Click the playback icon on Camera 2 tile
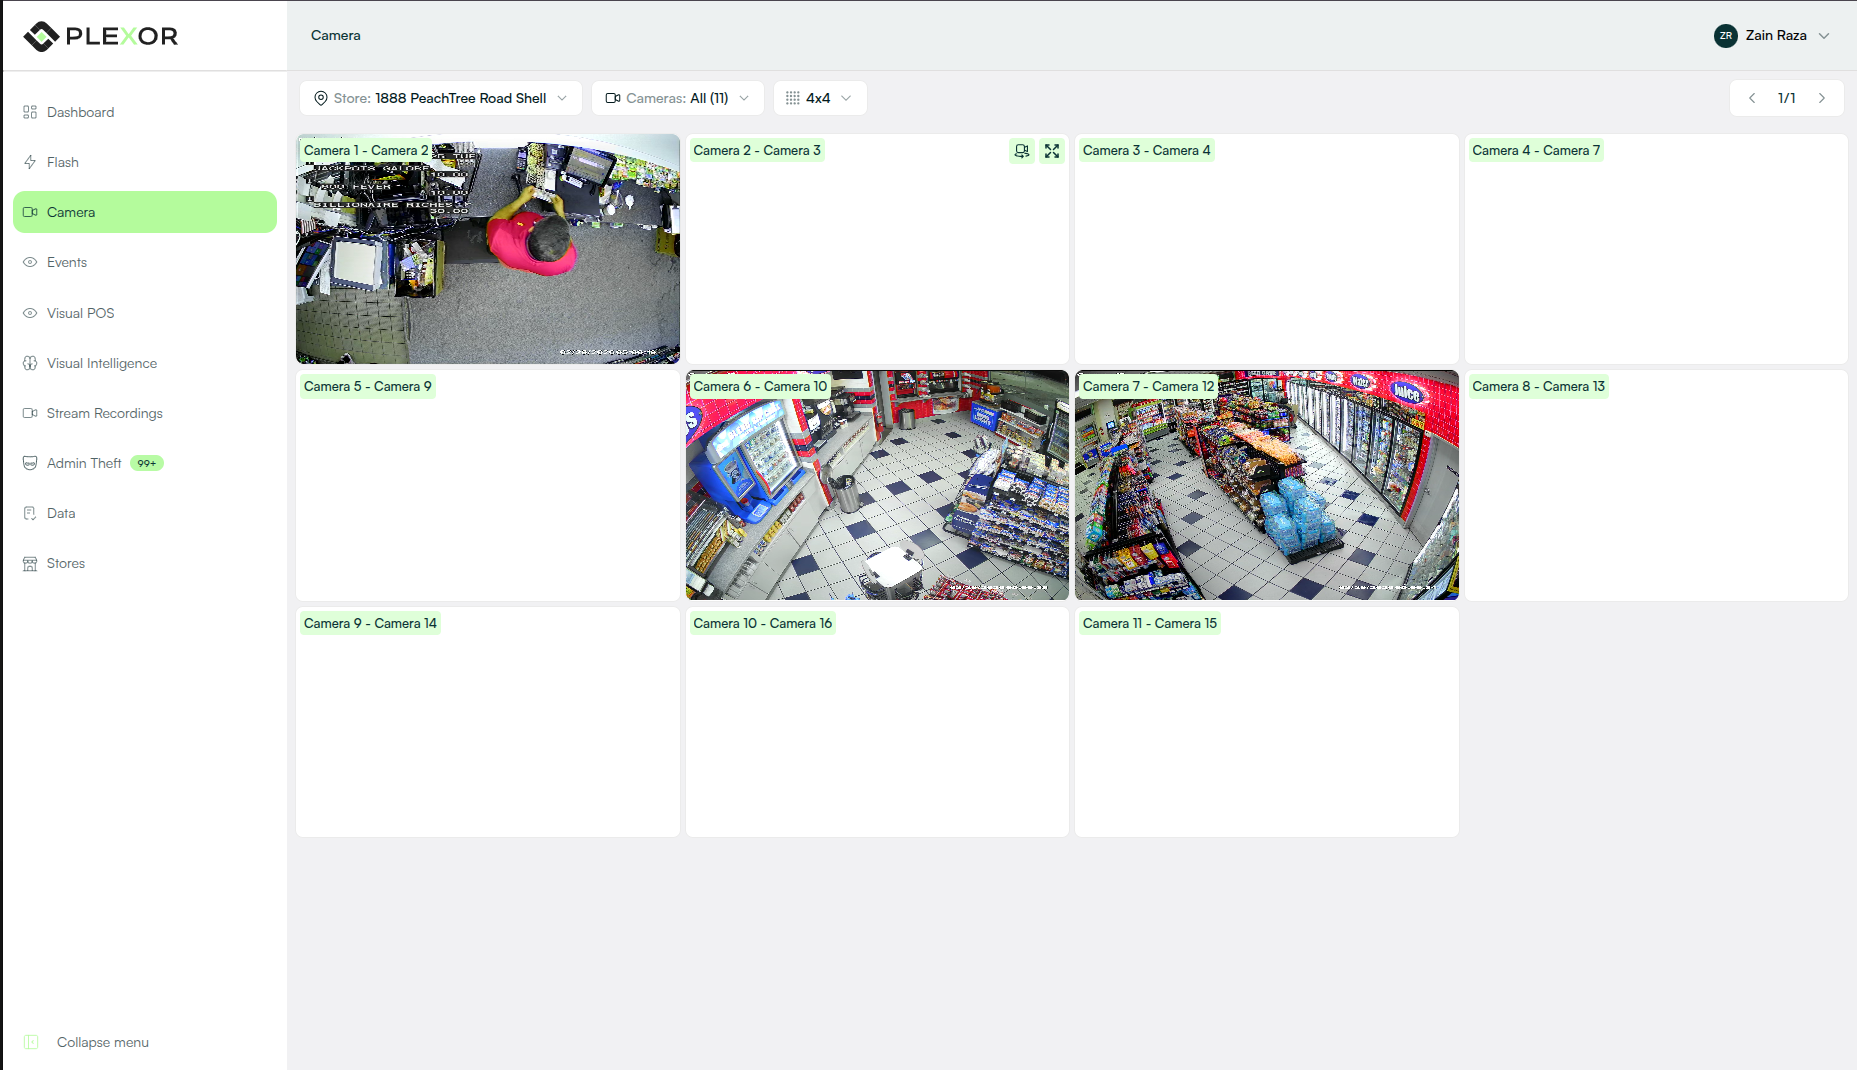 tap(1022, 151)
